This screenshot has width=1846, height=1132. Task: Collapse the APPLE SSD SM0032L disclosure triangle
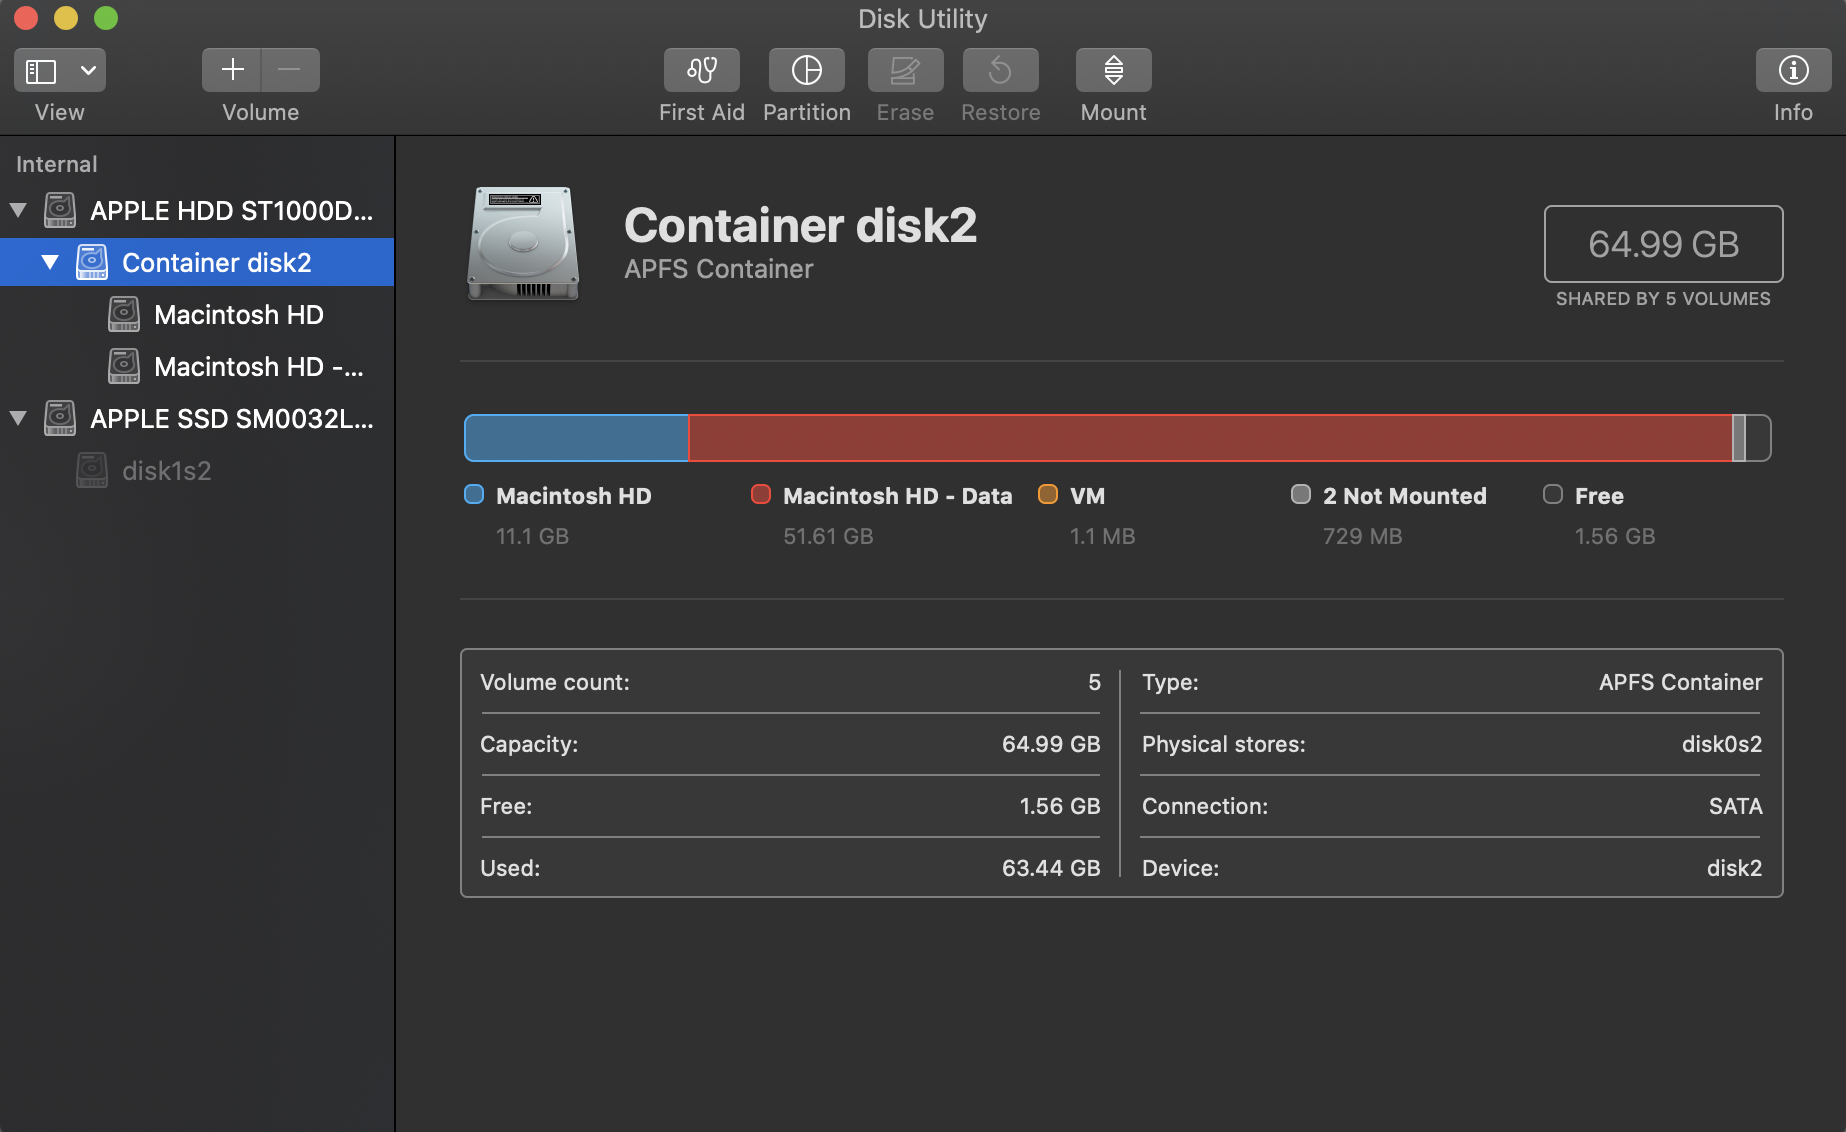coord(18,418)
